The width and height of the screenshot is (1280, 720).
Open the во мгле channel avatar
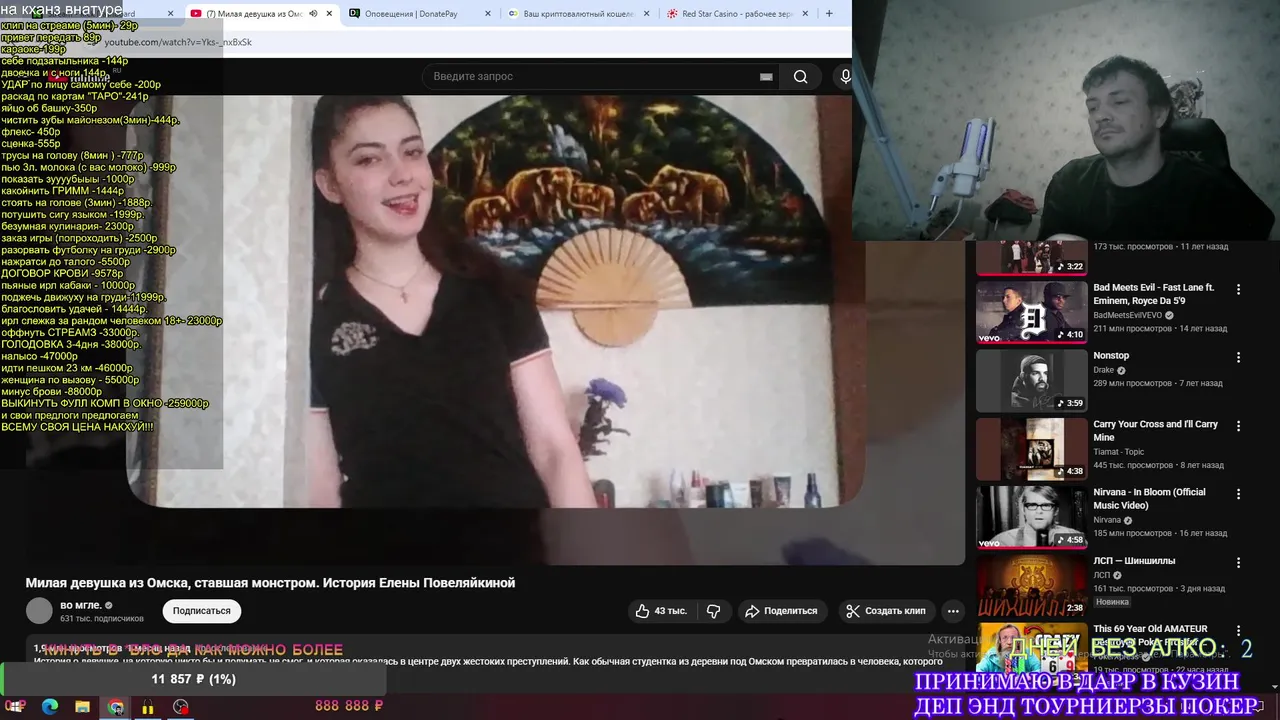(x=39, y=611)
